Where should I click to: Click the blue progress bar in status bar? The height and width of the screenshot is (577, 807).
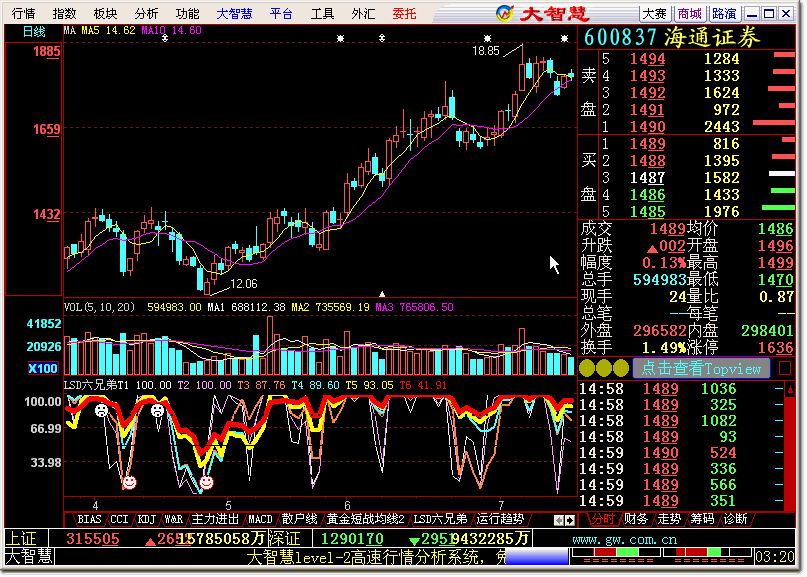point(536,557)
